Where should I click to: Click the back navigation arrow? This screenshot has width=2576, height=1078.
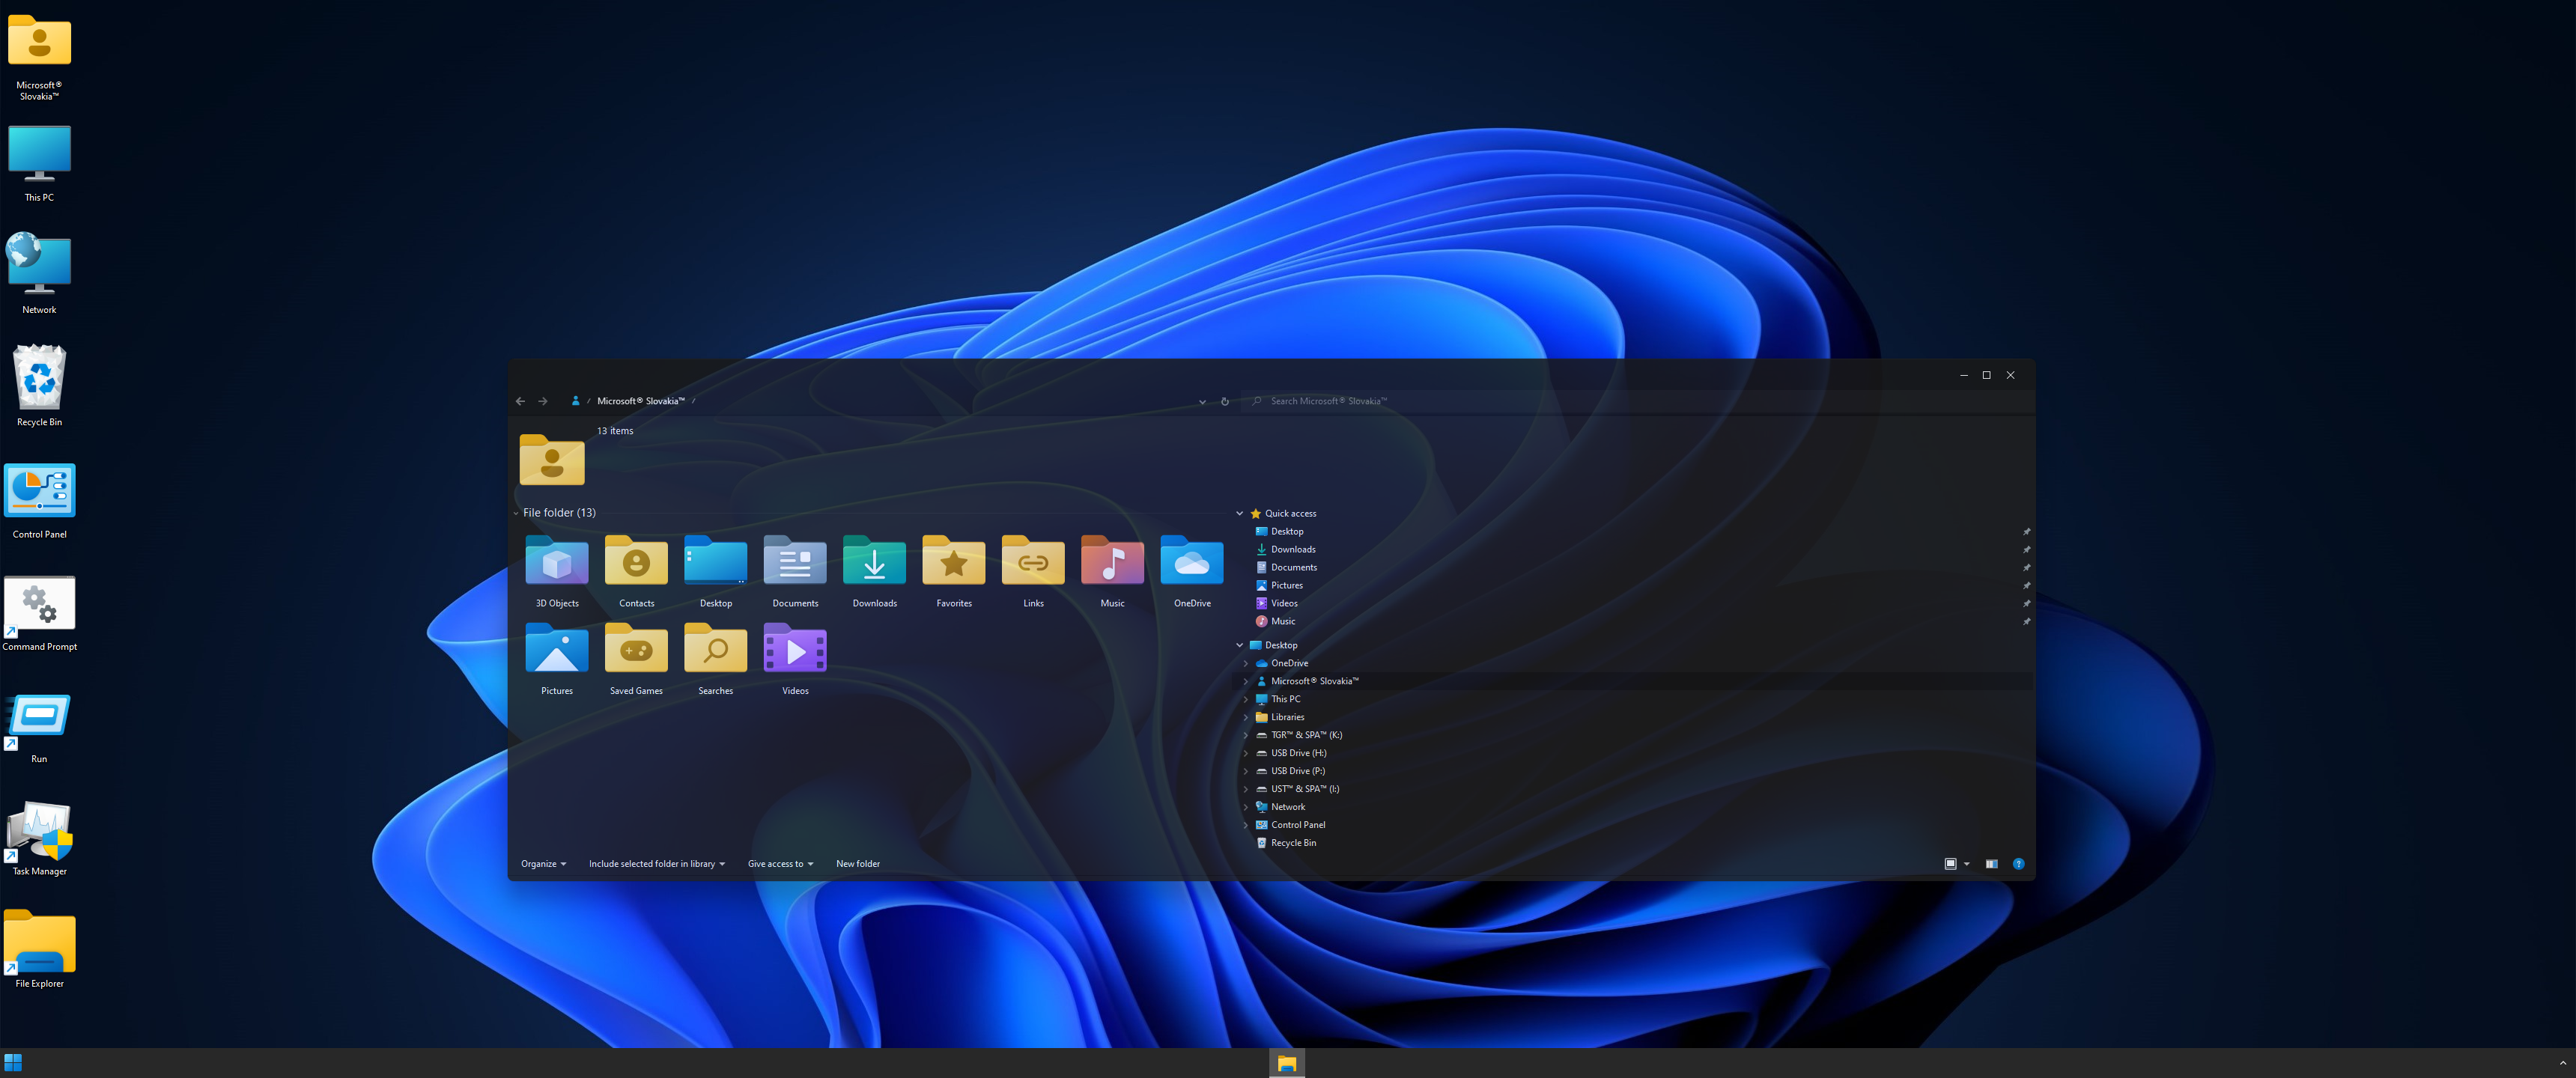520,402
